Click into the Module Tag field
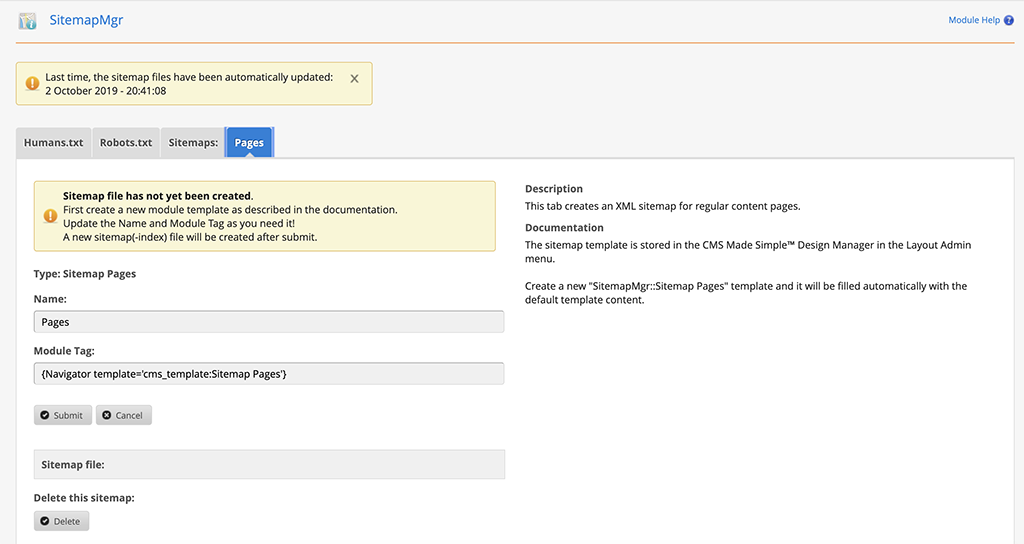 coord(268,373)
